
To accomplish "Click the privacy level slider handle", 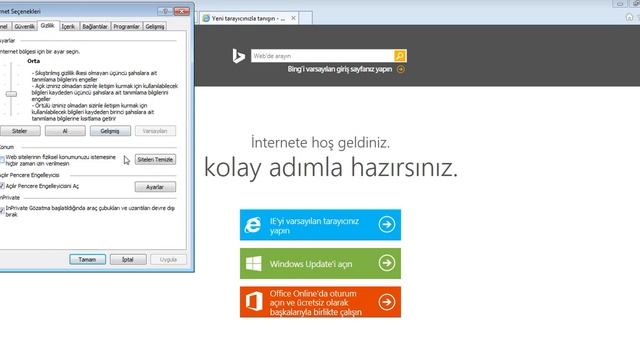I will (11, 94).
